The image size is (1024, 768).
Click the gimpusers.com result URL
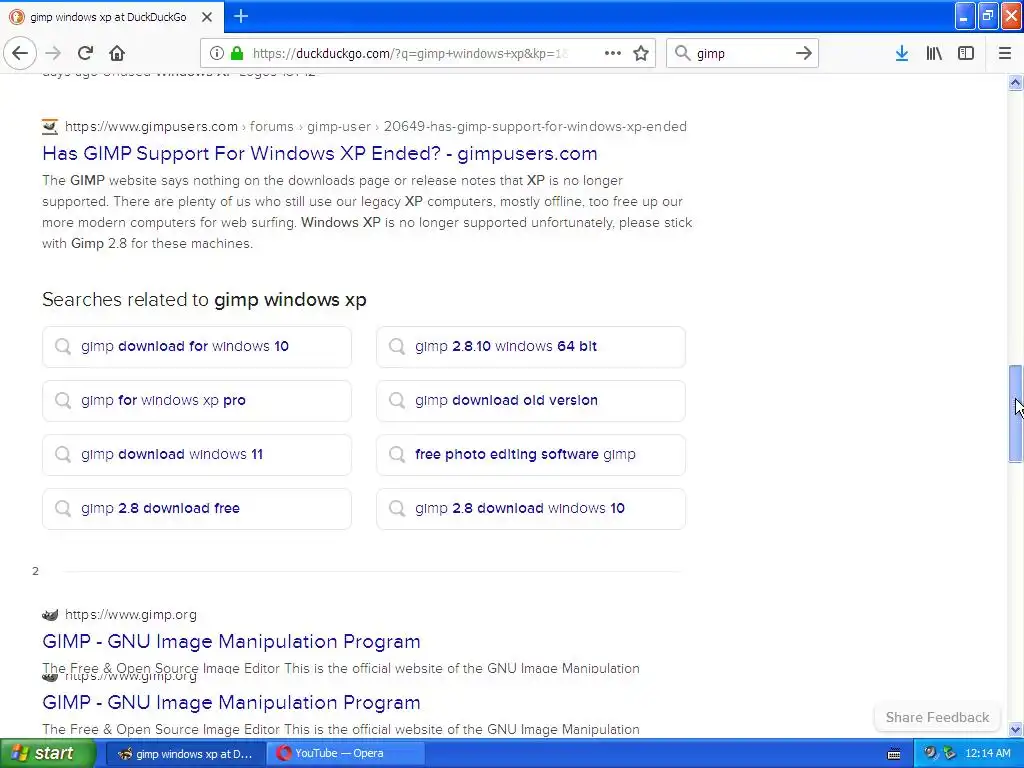tap(376, 126)
